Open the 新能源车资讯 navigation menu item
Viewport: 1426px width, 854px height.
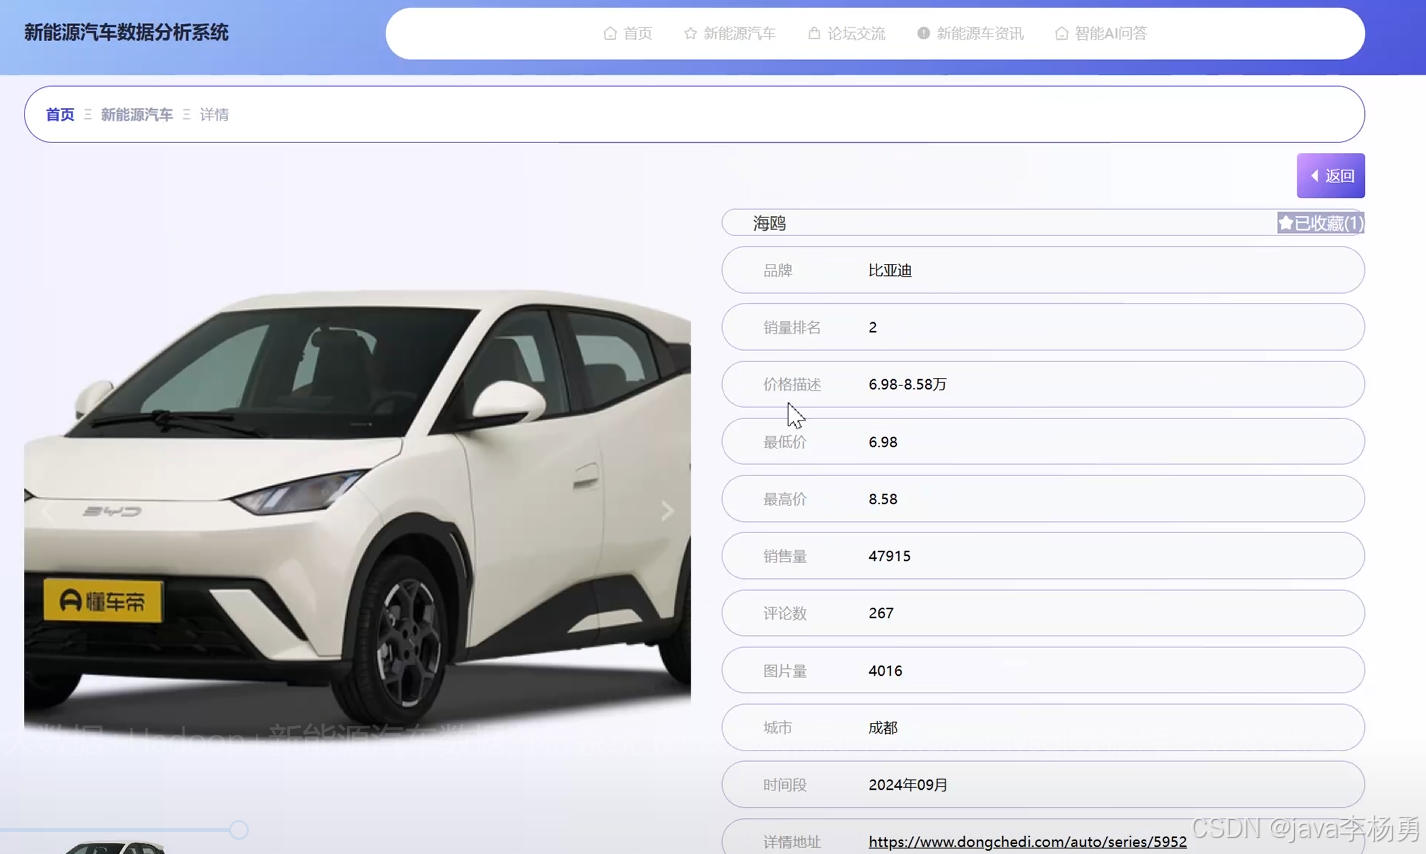click(970, 34)
